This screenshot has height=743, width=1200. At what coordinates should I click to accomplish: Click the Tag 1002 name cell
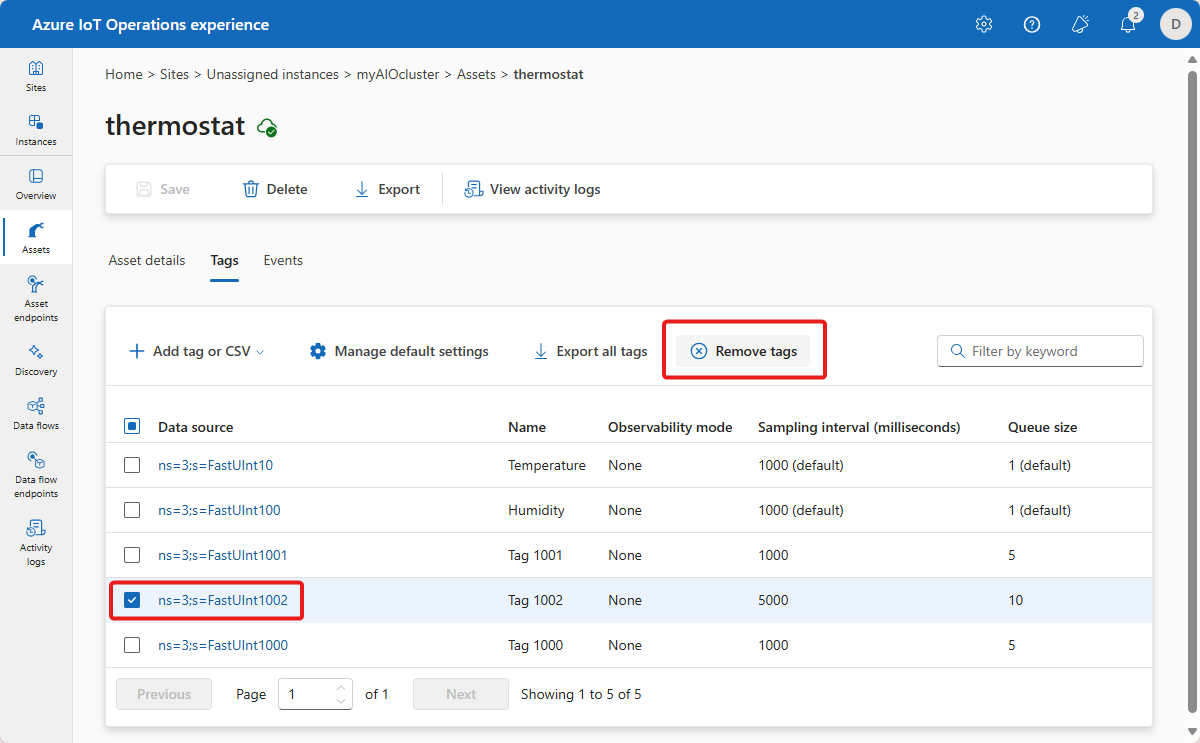coord(535,600)
